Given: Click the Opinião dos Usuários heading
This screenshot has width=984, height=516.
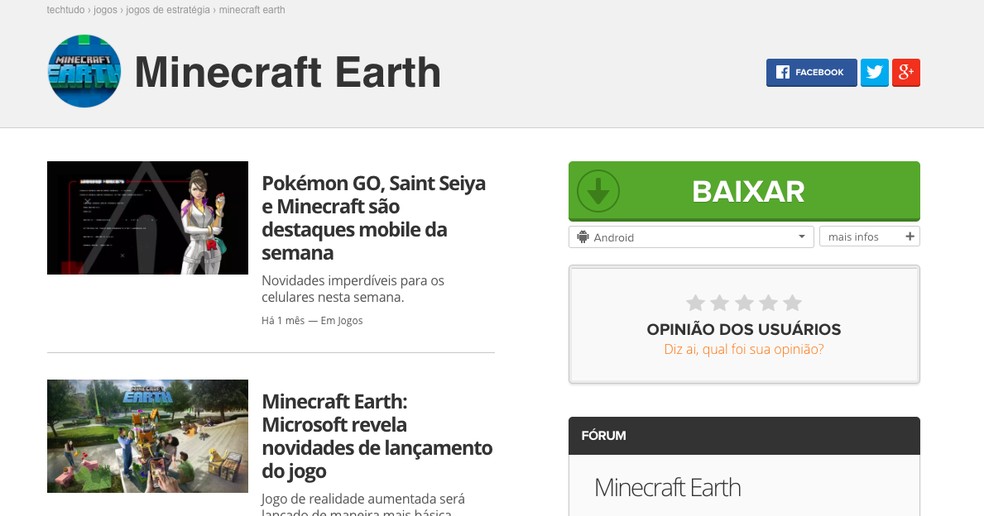Looking at the screenshot, I should [744, 330].
